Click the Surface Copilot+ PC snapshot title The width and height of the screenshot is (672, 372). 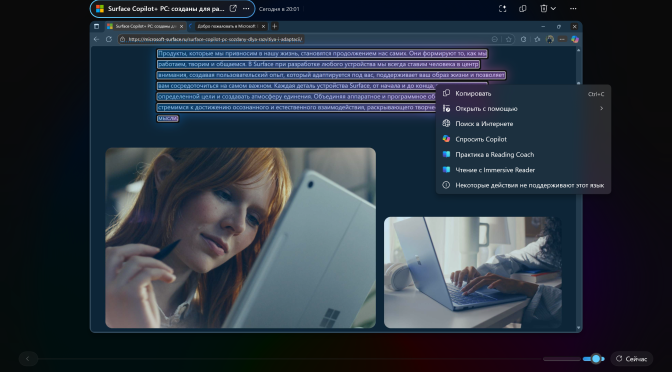(166, 9)
